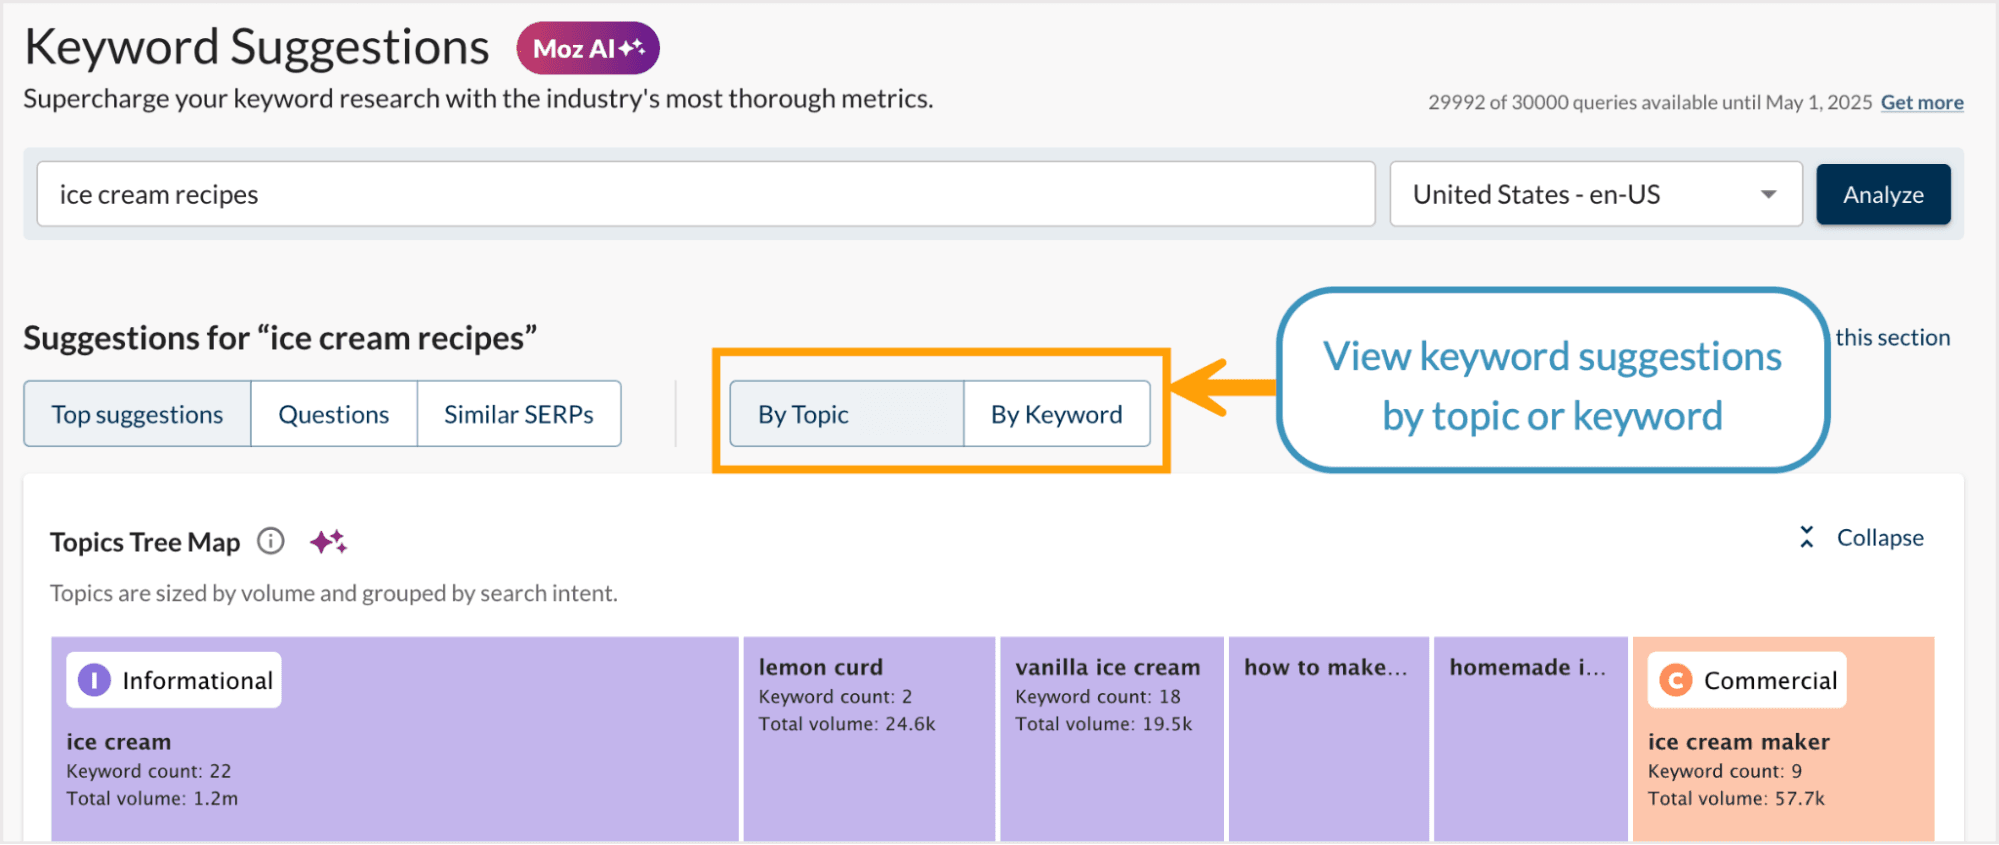Open the Similar SERPs tab
This screenshot has width=1999, height=845.
pos(519,413)
